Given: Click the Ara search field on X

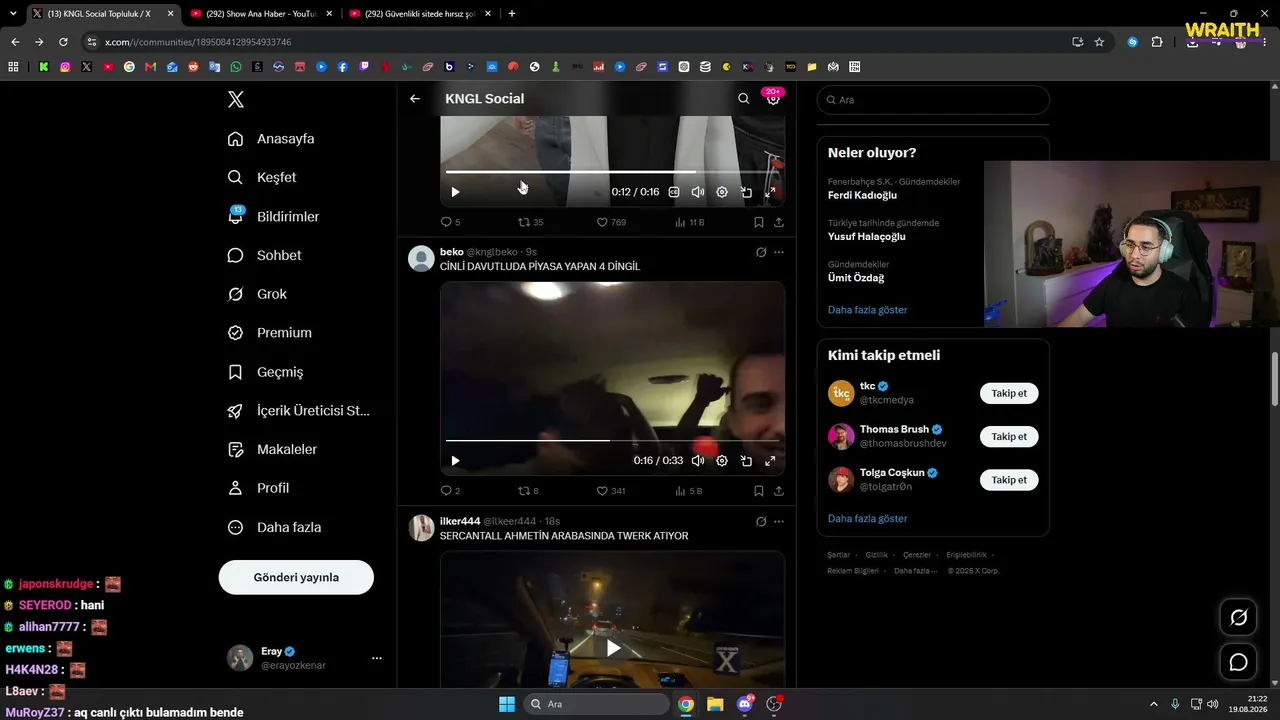Looking at the screenshot, I should [933, 100].
